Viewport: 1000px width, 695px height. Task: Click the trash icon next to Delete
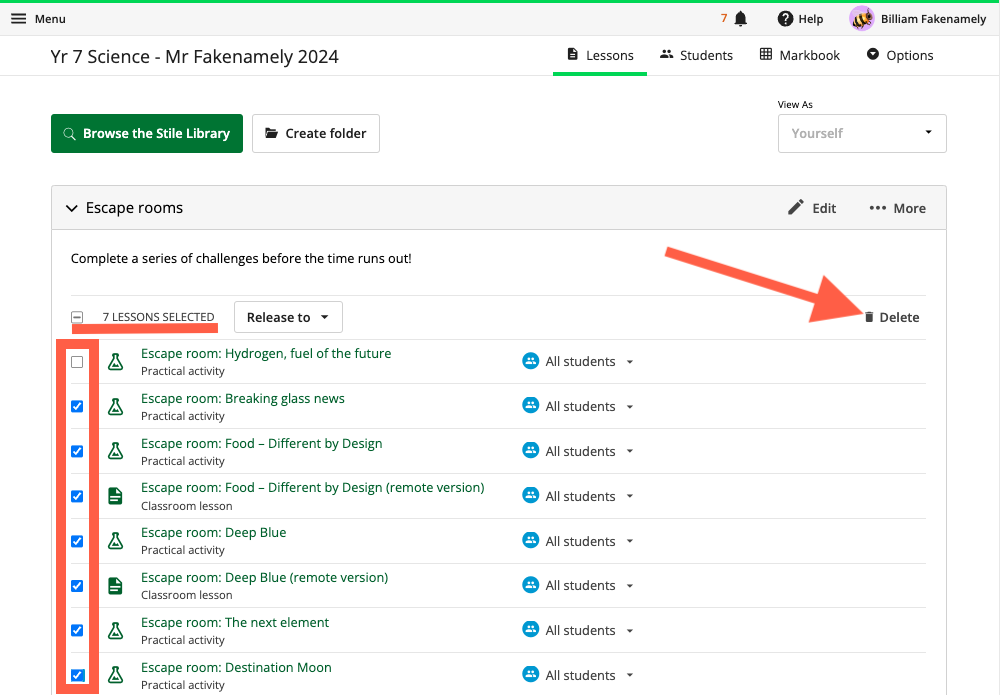pos(869,317)
